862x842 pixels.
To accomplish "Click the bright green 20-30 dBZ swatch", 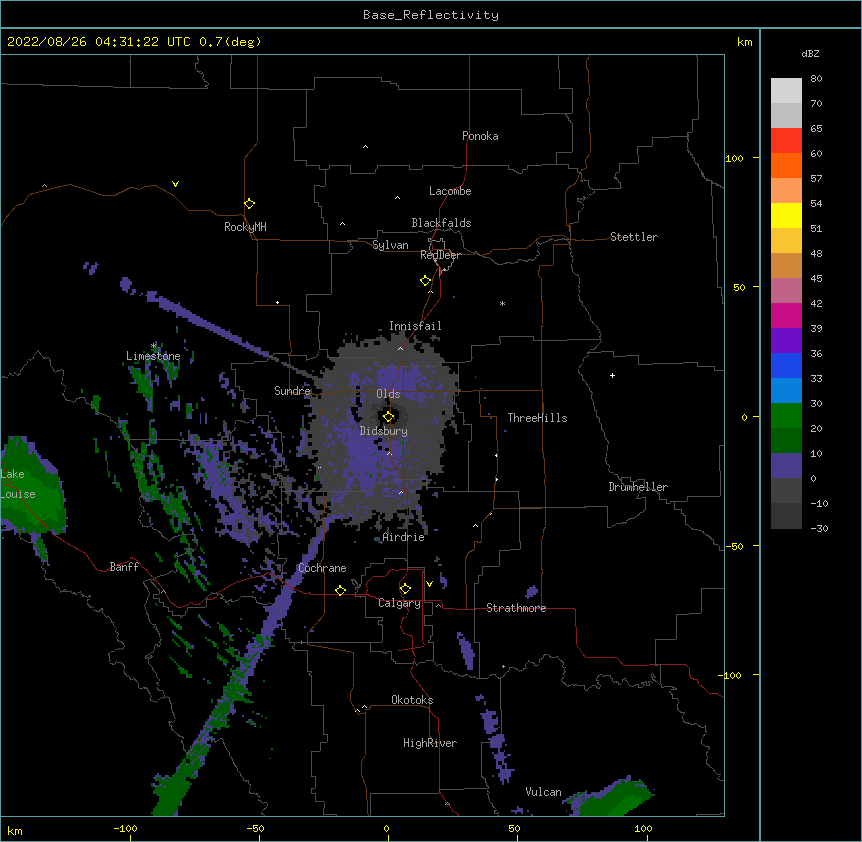I will coord(786,416).
